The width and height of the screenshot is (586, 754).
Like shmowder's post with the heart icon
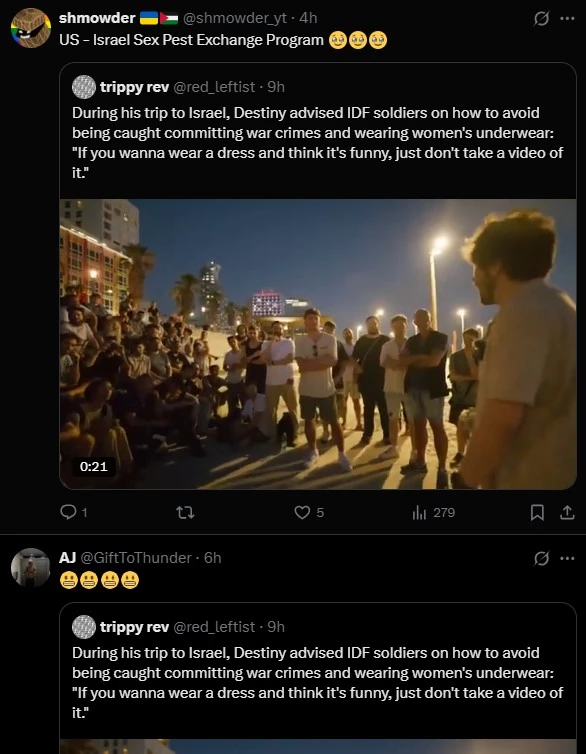pyautogui.click(x=302, y=513)
